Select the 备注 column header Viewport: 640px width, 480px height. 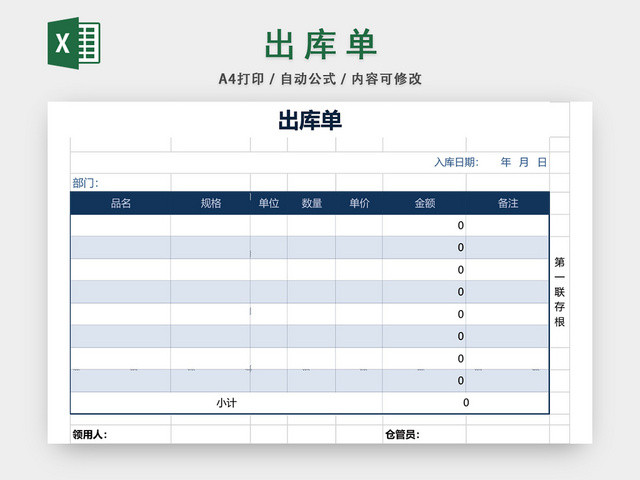(x=508, y=203)
